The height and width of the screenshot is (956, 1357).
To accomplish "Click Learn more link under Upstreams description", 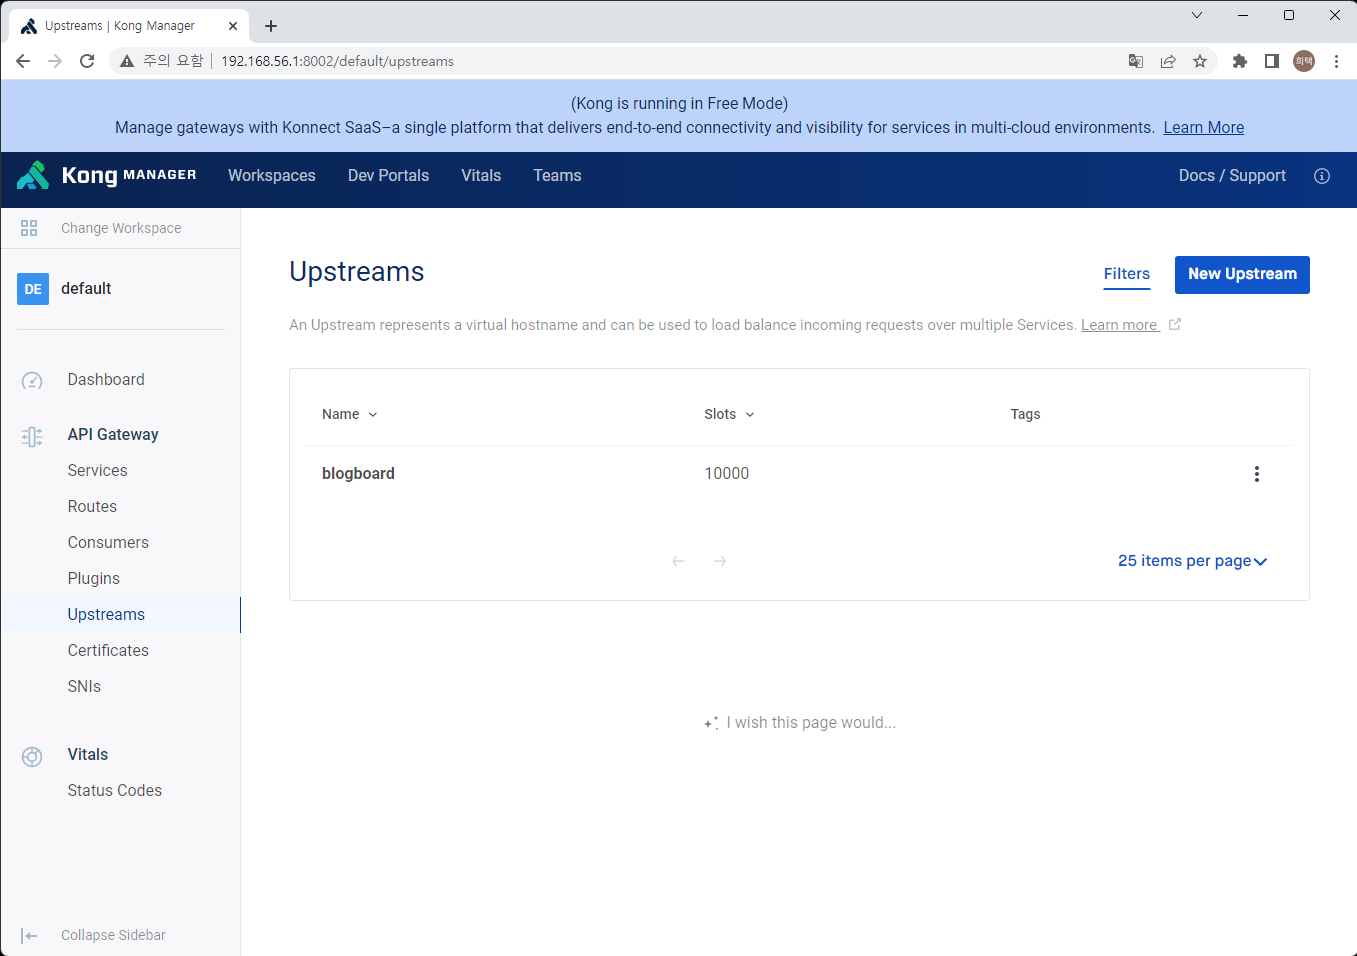I will (x=1119, y=325).
